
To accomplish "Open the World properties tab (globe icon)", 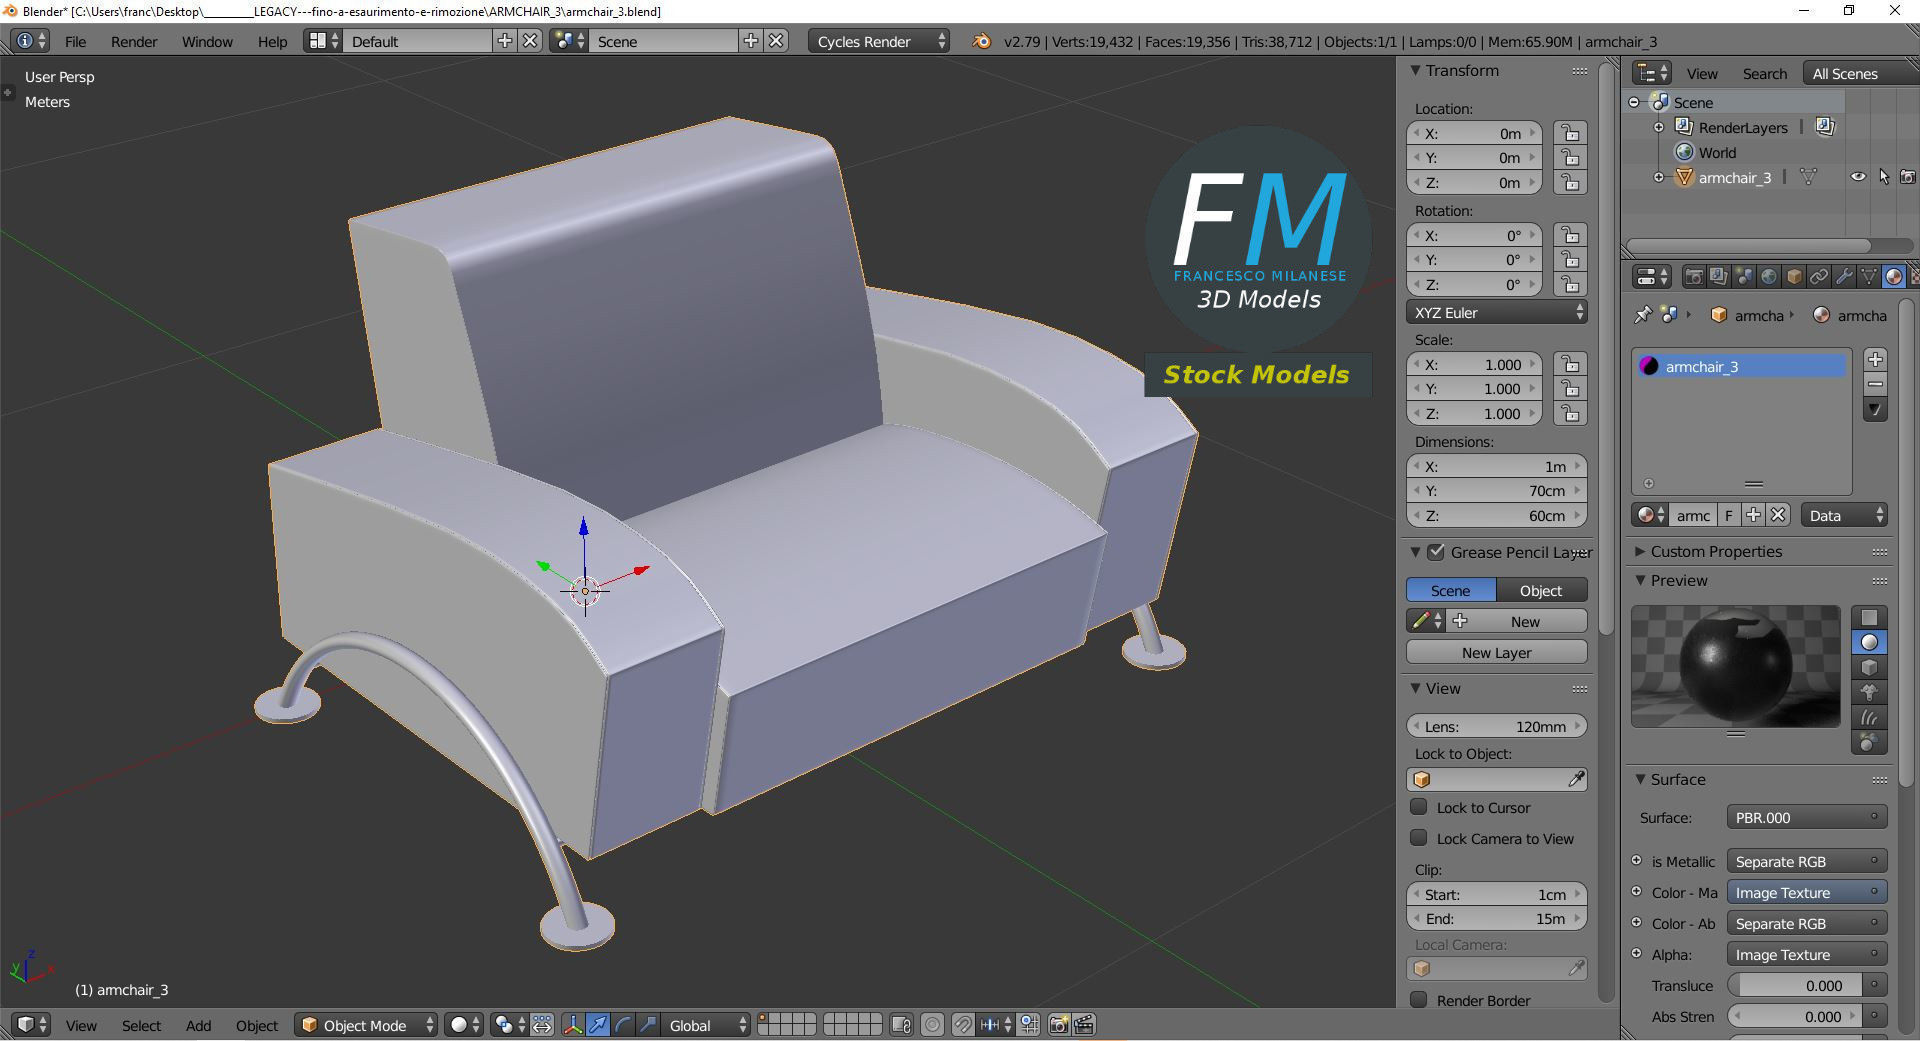I will (1769, 277).
